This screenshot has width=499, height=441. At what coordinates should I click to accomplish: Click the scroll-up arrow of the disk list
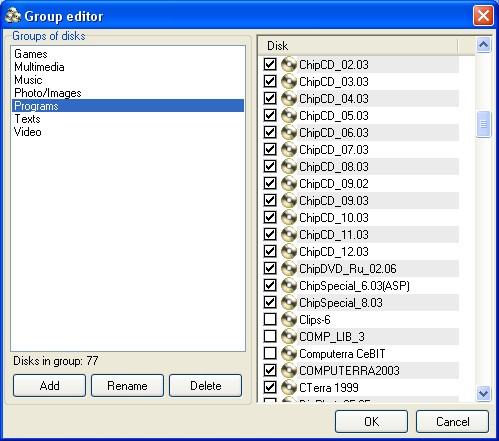(483, 45)
